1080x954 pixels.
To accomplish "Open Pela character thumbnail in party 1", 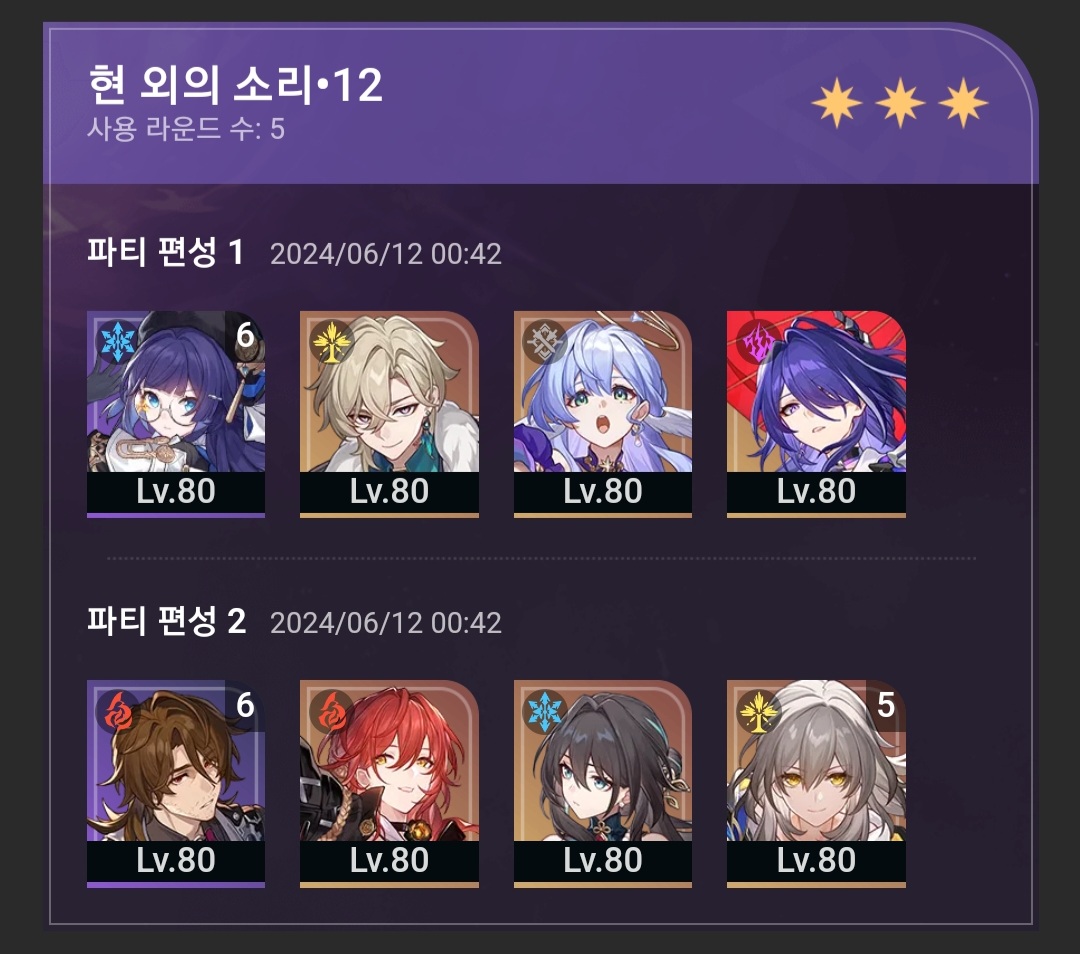I will coord(176,413).
